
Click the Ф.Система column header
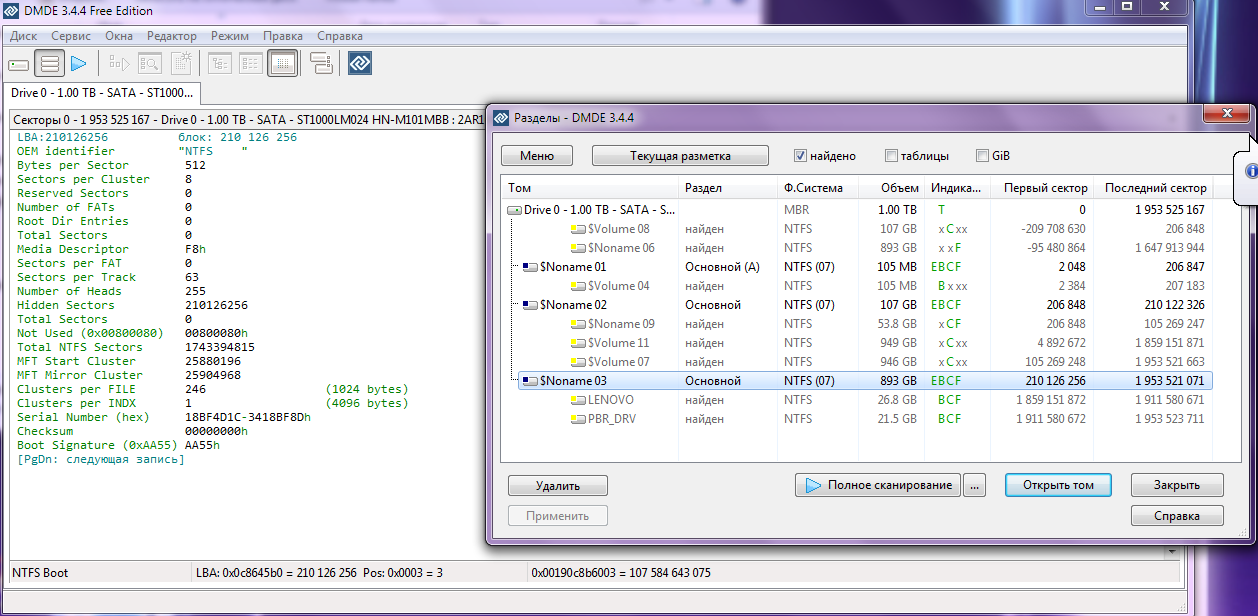[816, 188]
